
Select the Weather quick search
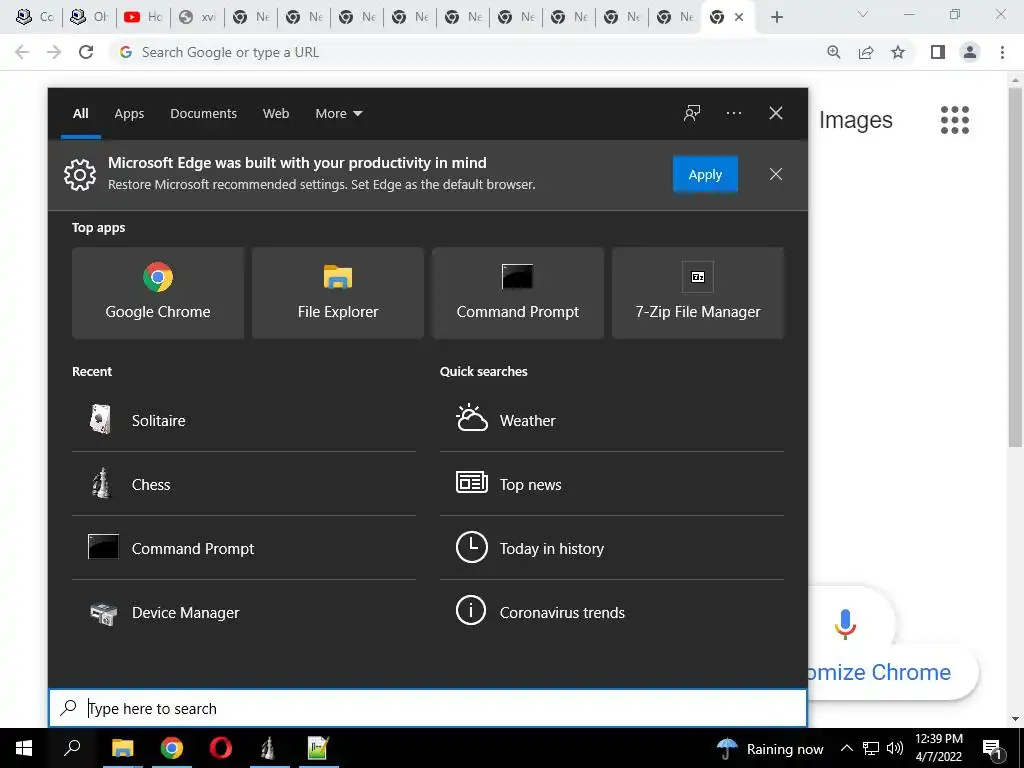[x=612, y=420]
